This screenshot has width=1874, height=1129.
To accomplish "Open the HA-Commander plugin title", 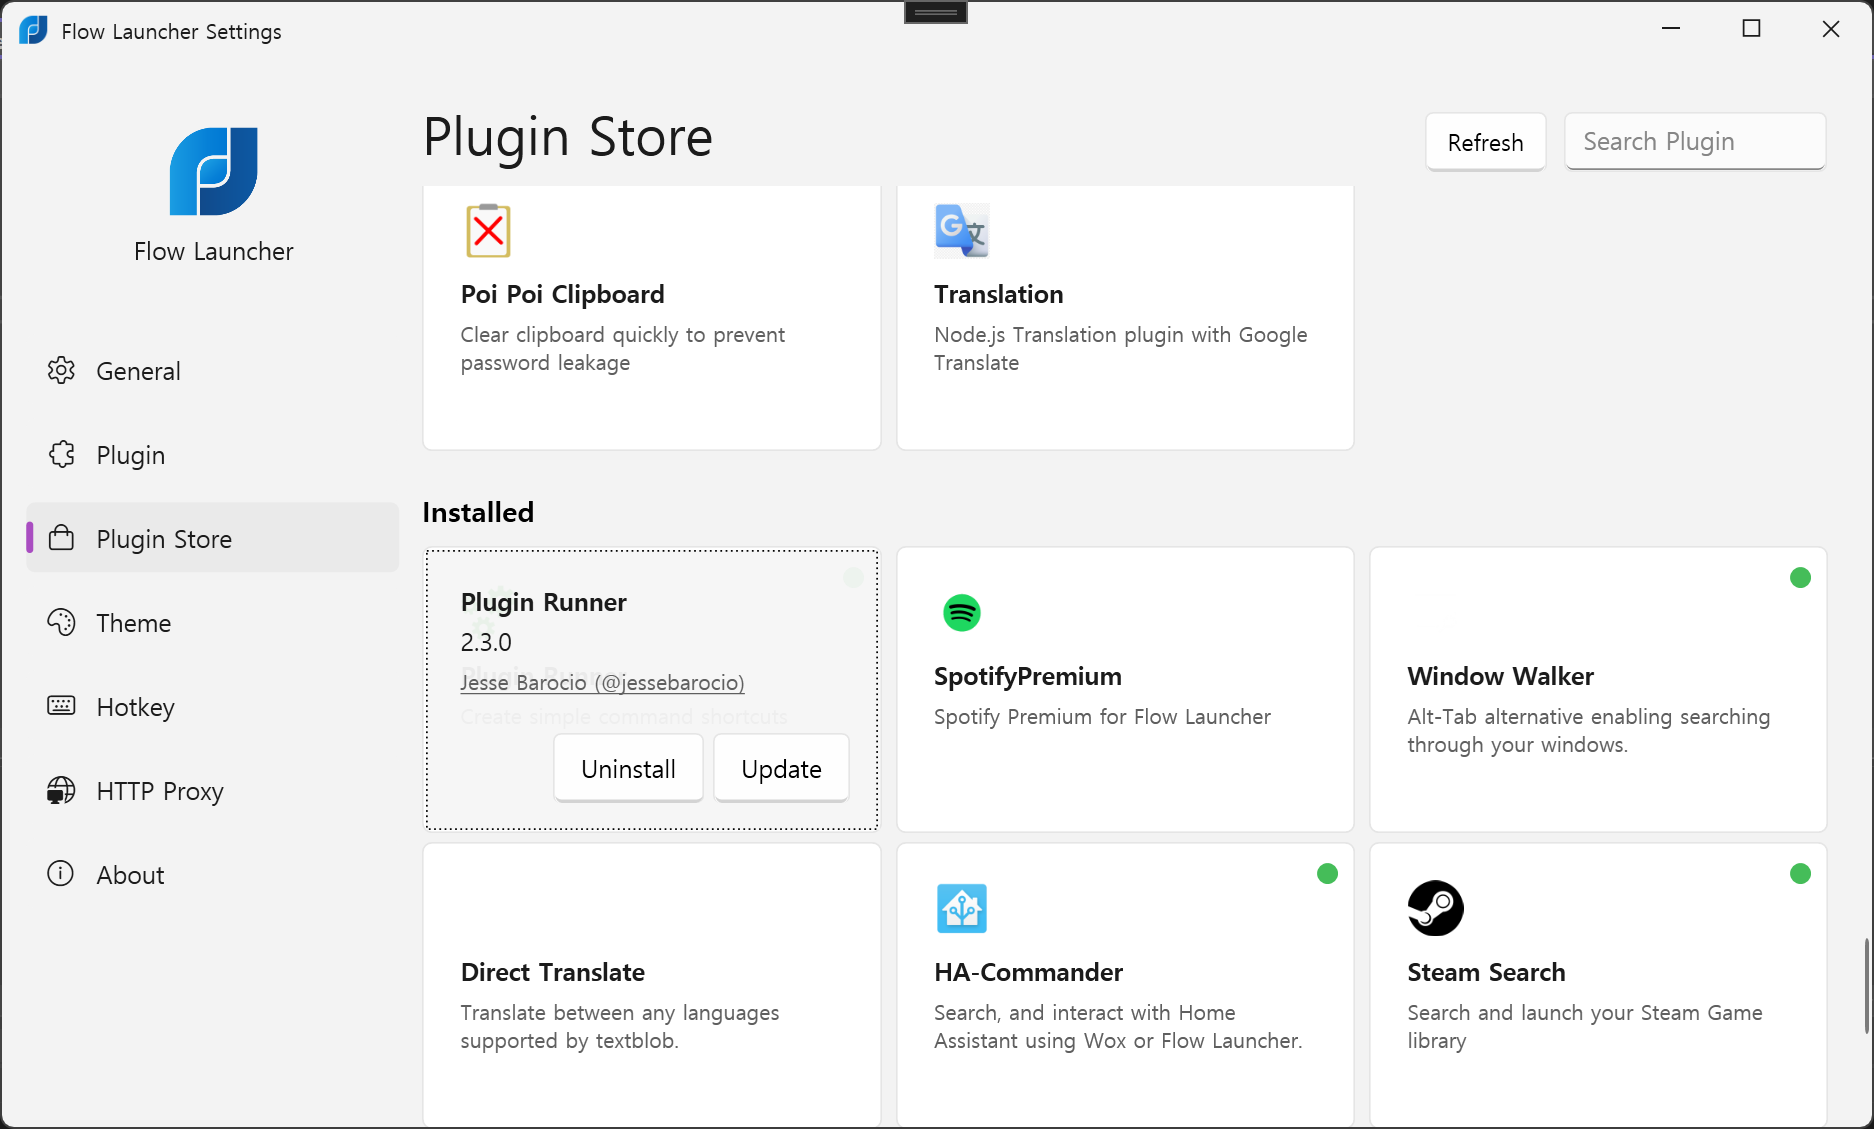I will click(1028, 972).
